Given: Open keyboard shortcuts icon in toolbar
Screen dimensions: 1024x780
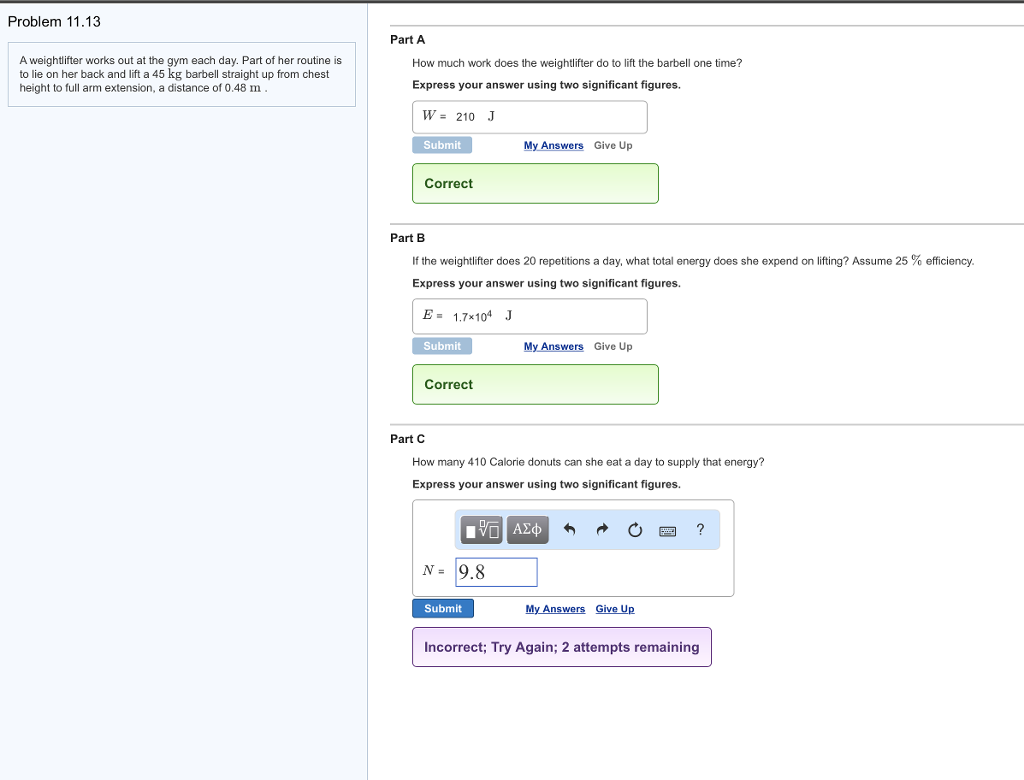Looking at the screenshot, I should tap(667, 531).
